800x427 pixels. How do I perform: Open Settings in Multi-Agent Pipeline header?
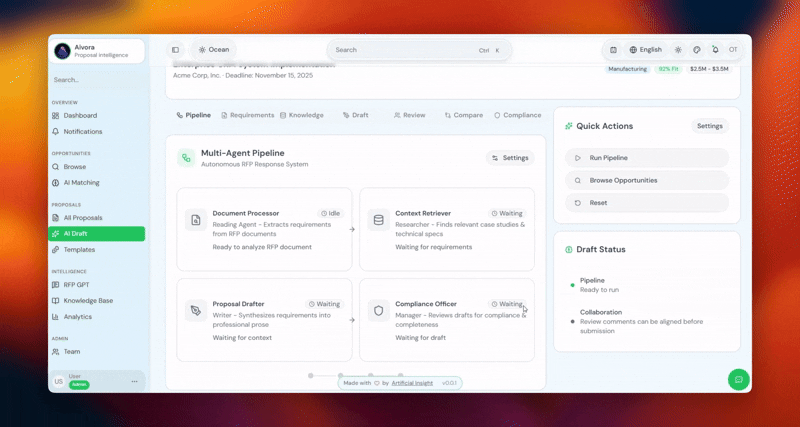click(x=510, y=158)
